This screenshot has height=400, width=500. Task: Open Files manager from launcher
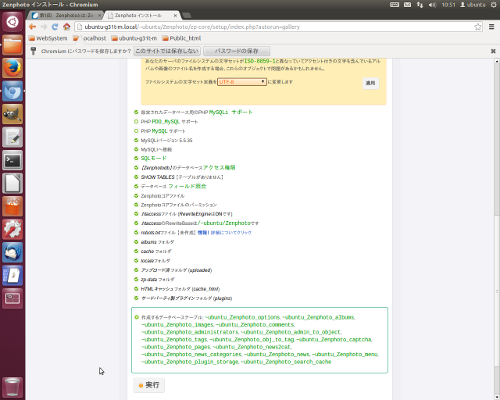(x=13, y=45)
